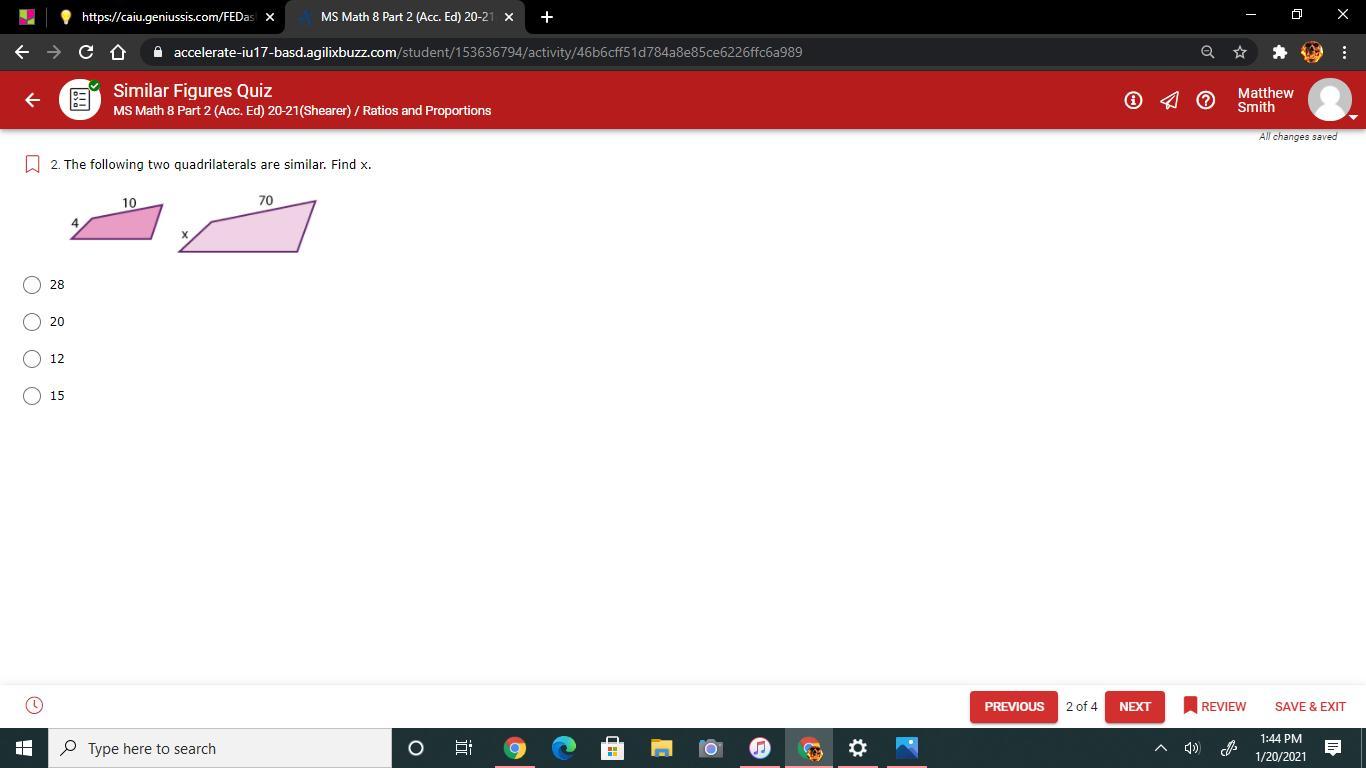Open the REVIEW page
Viewport: 1366px width, 768px height.
click(x=1214, y=706)
